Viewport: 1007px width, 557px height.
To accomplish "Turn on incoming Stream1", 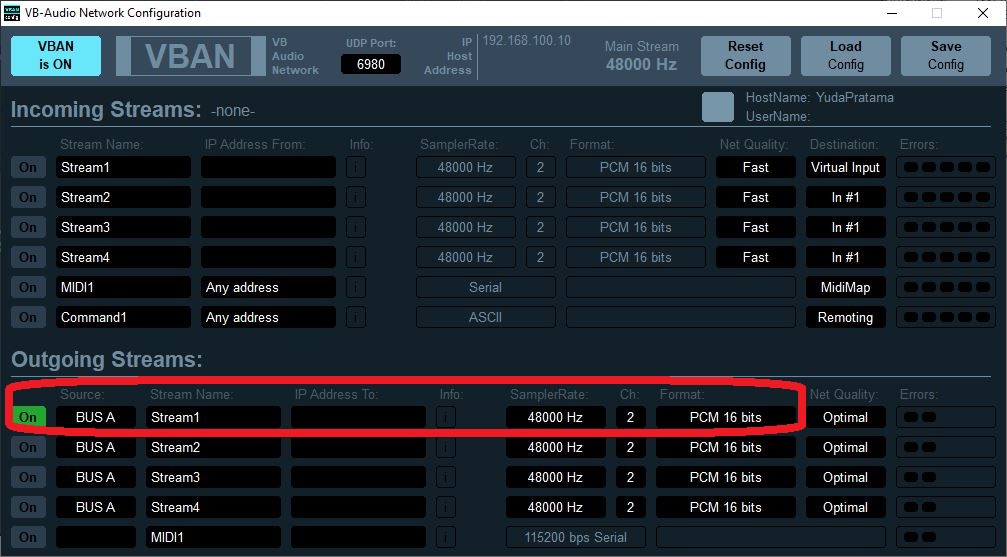I will [28, 167].
